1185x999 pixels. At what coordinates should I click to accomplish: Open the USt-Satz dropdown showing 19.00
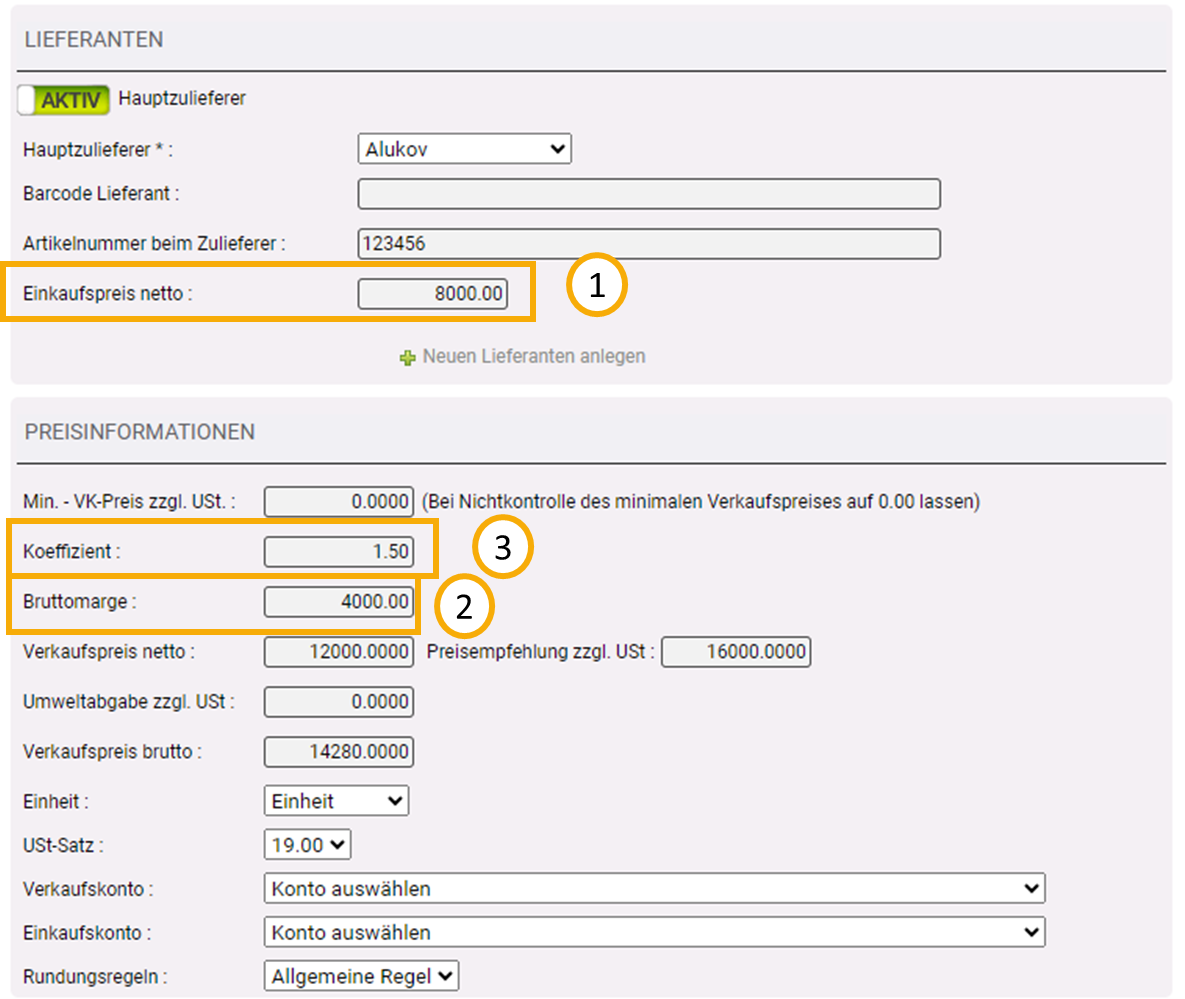point(307,845)
